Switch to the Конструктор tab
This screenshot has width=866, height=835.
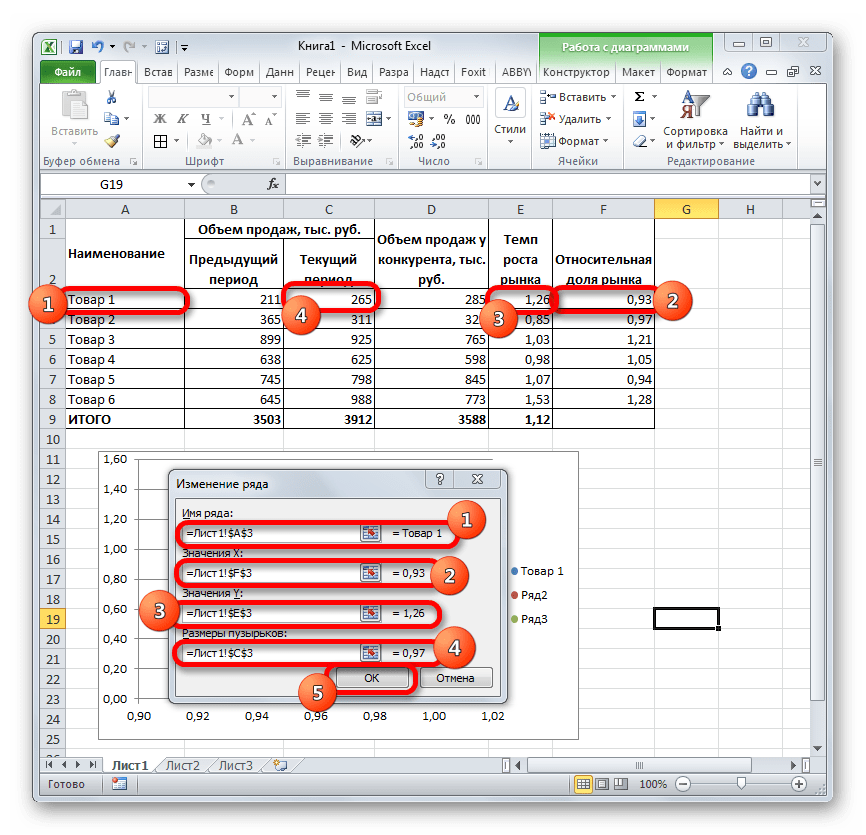coord(576,72)
